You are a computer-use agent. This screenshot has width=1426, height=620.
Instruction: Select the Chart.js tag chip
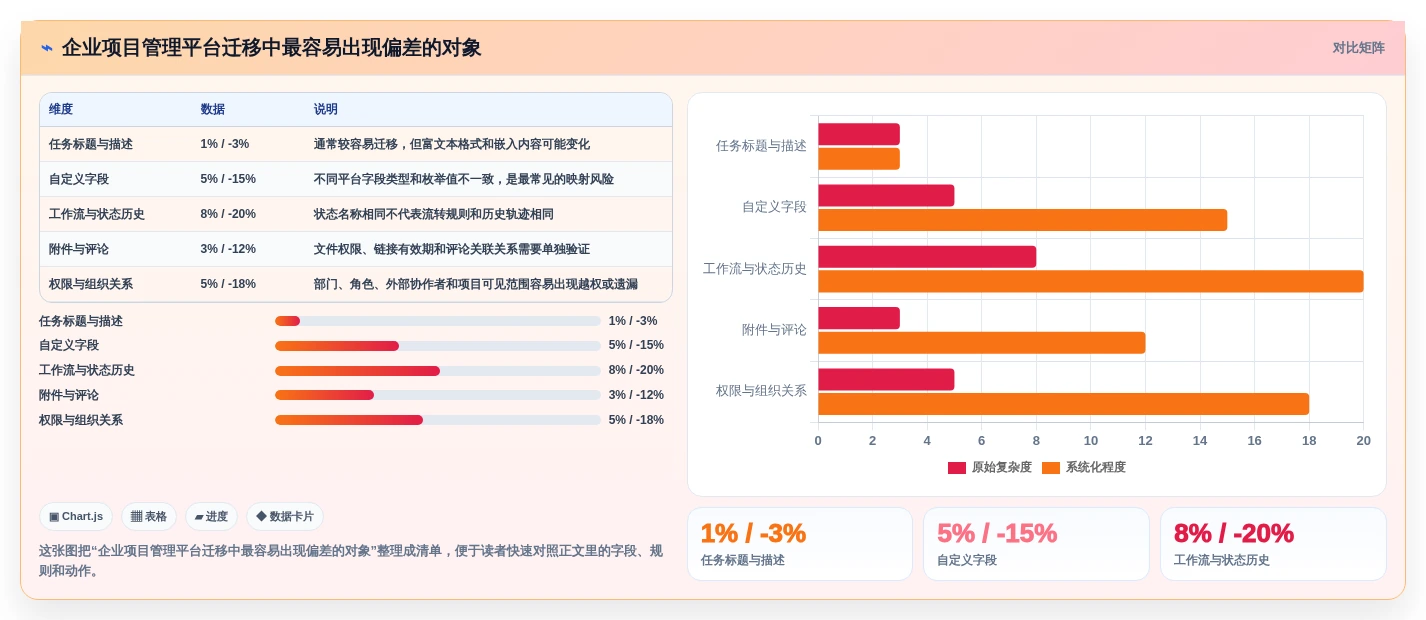coord(76,517)
